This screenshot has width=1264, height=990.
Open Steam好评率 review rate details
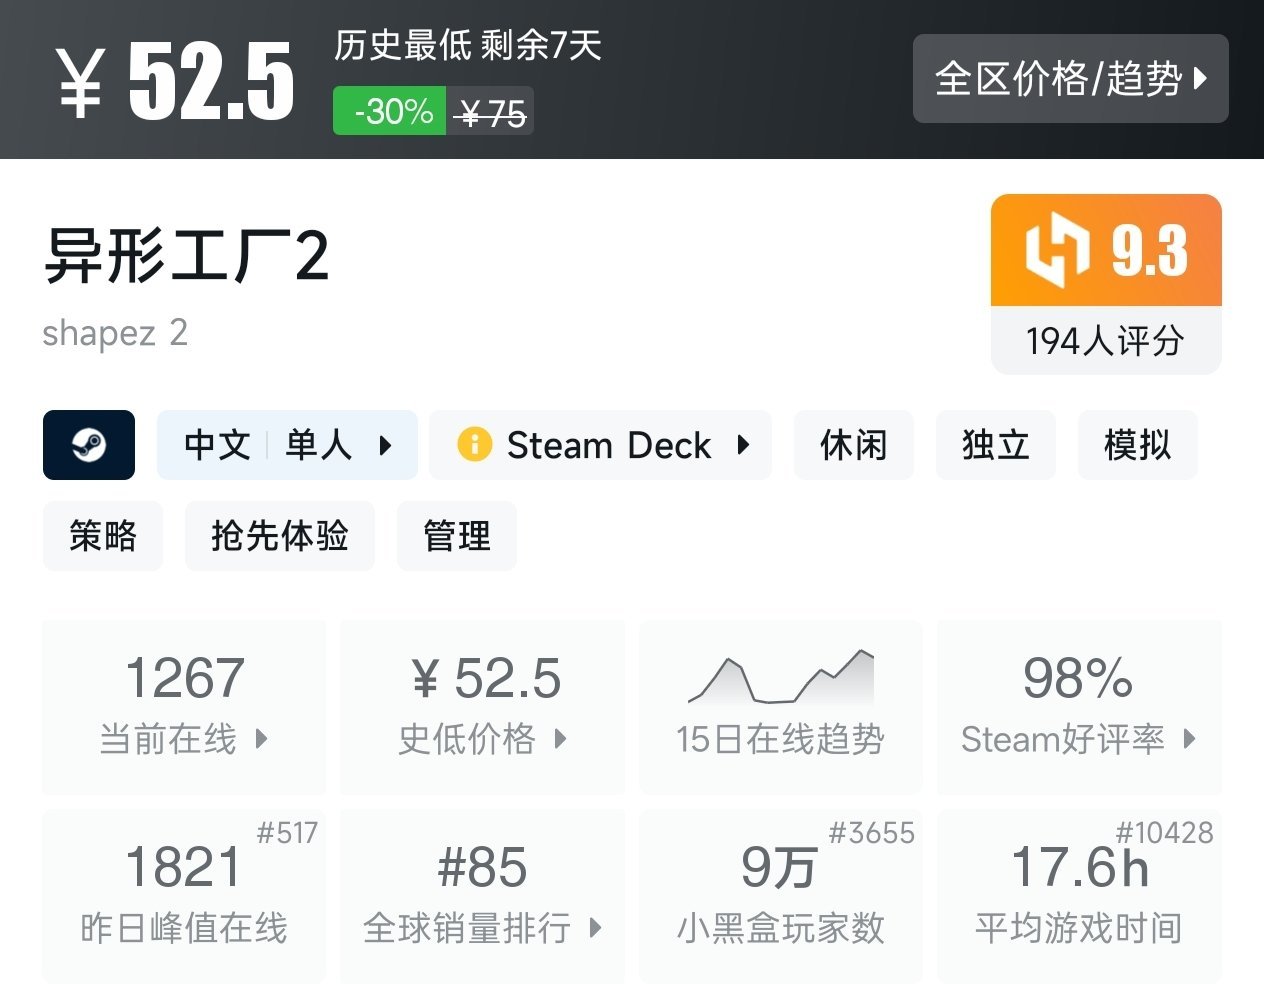[1078, 705]
